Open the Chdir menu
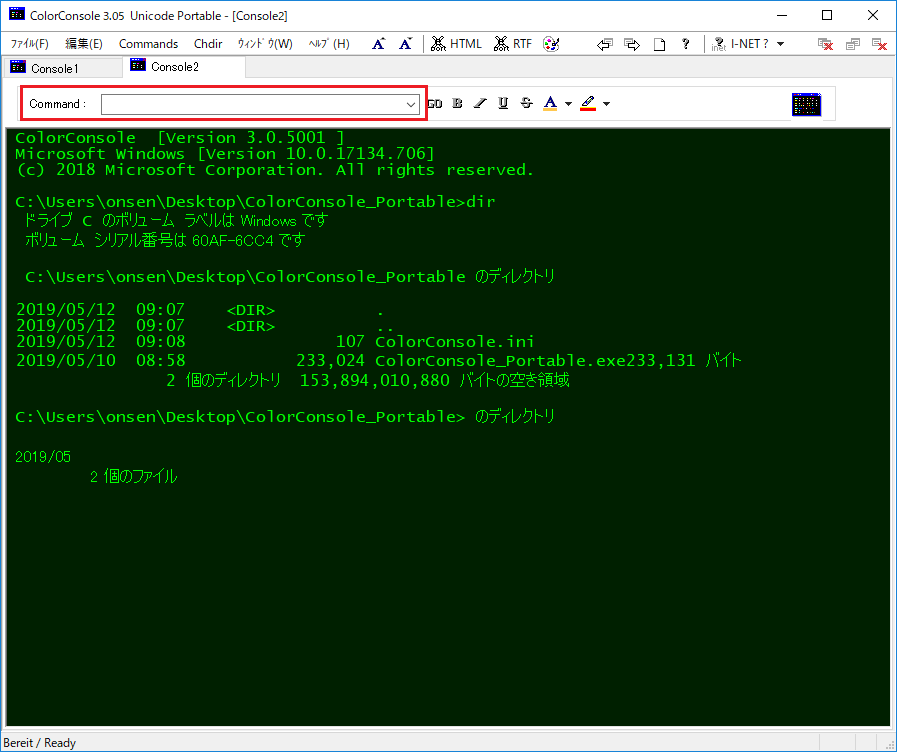Image resolution: width=897 pixels, height=752 pixels. (x=208, y=44)
